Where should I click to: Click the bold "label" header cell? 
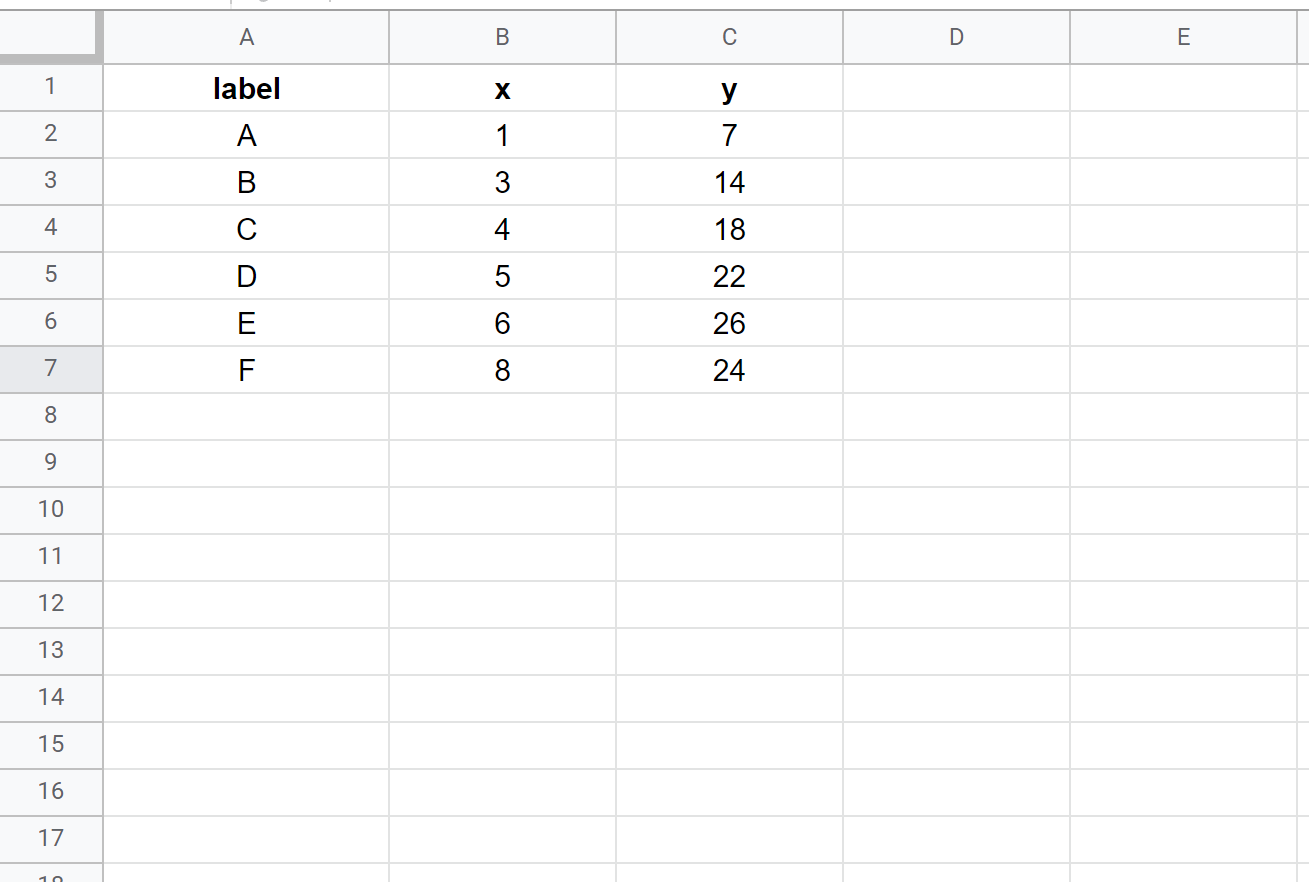(246, 89)
